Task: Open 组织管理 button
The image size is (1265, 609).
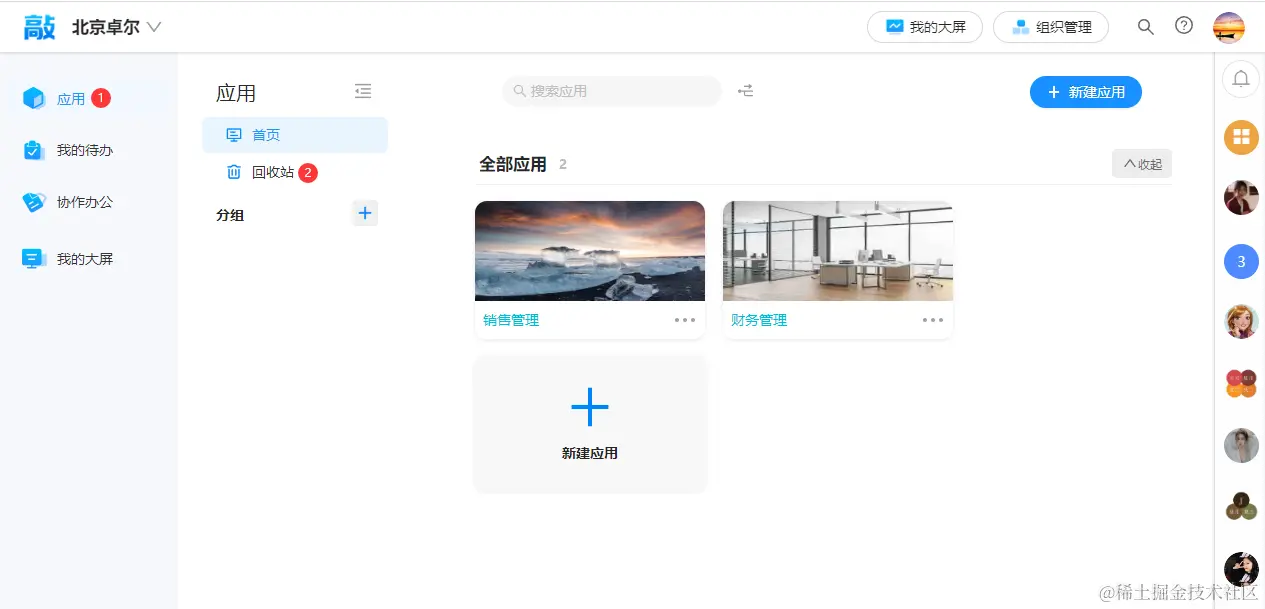Action: pos(1051,27)
